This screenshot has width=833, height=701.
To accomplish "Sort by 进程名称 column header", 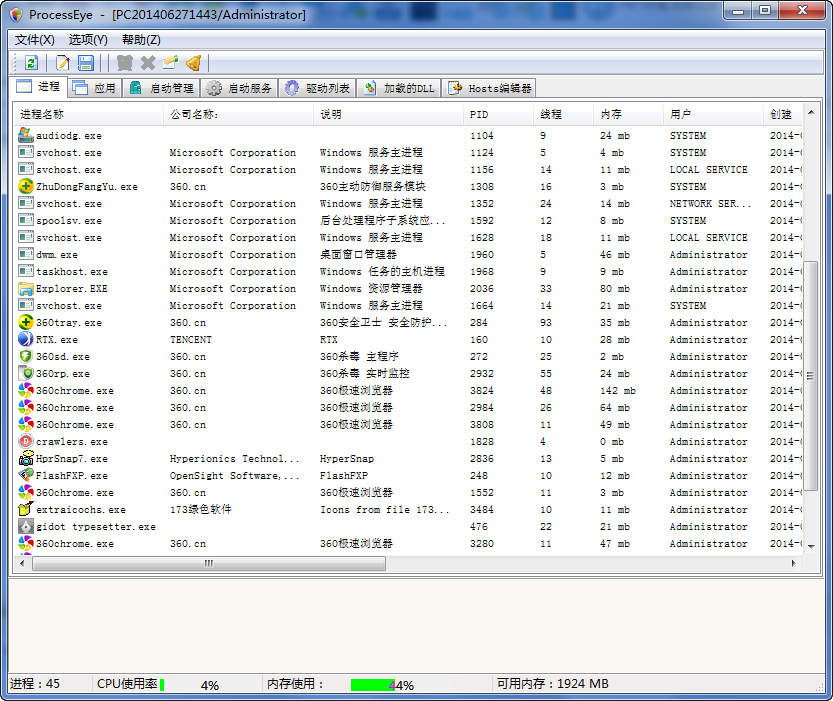I will 89,114.
